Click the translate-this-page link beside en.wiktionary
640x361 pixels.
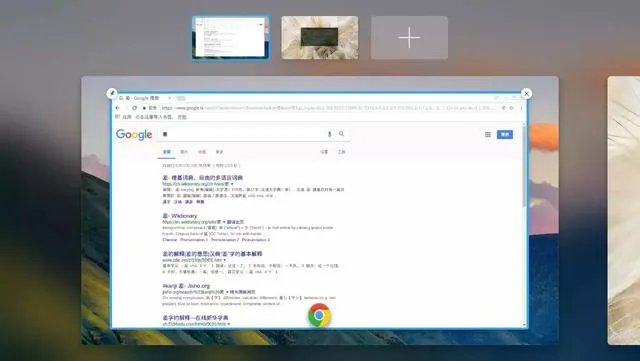point(236,222)
